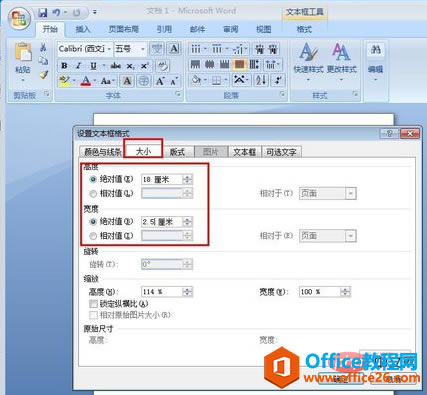Screen dimensions: 427x395
Task: Switch to the 视图 ribbon tab
Action: point(264,29)
